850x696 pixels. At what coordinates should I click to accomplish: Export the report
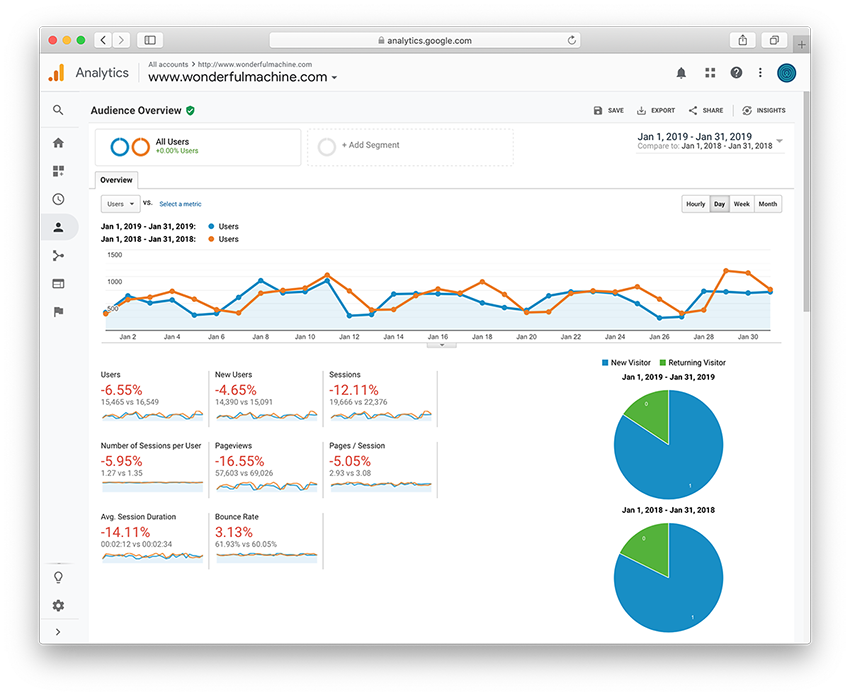click(656, 111)
